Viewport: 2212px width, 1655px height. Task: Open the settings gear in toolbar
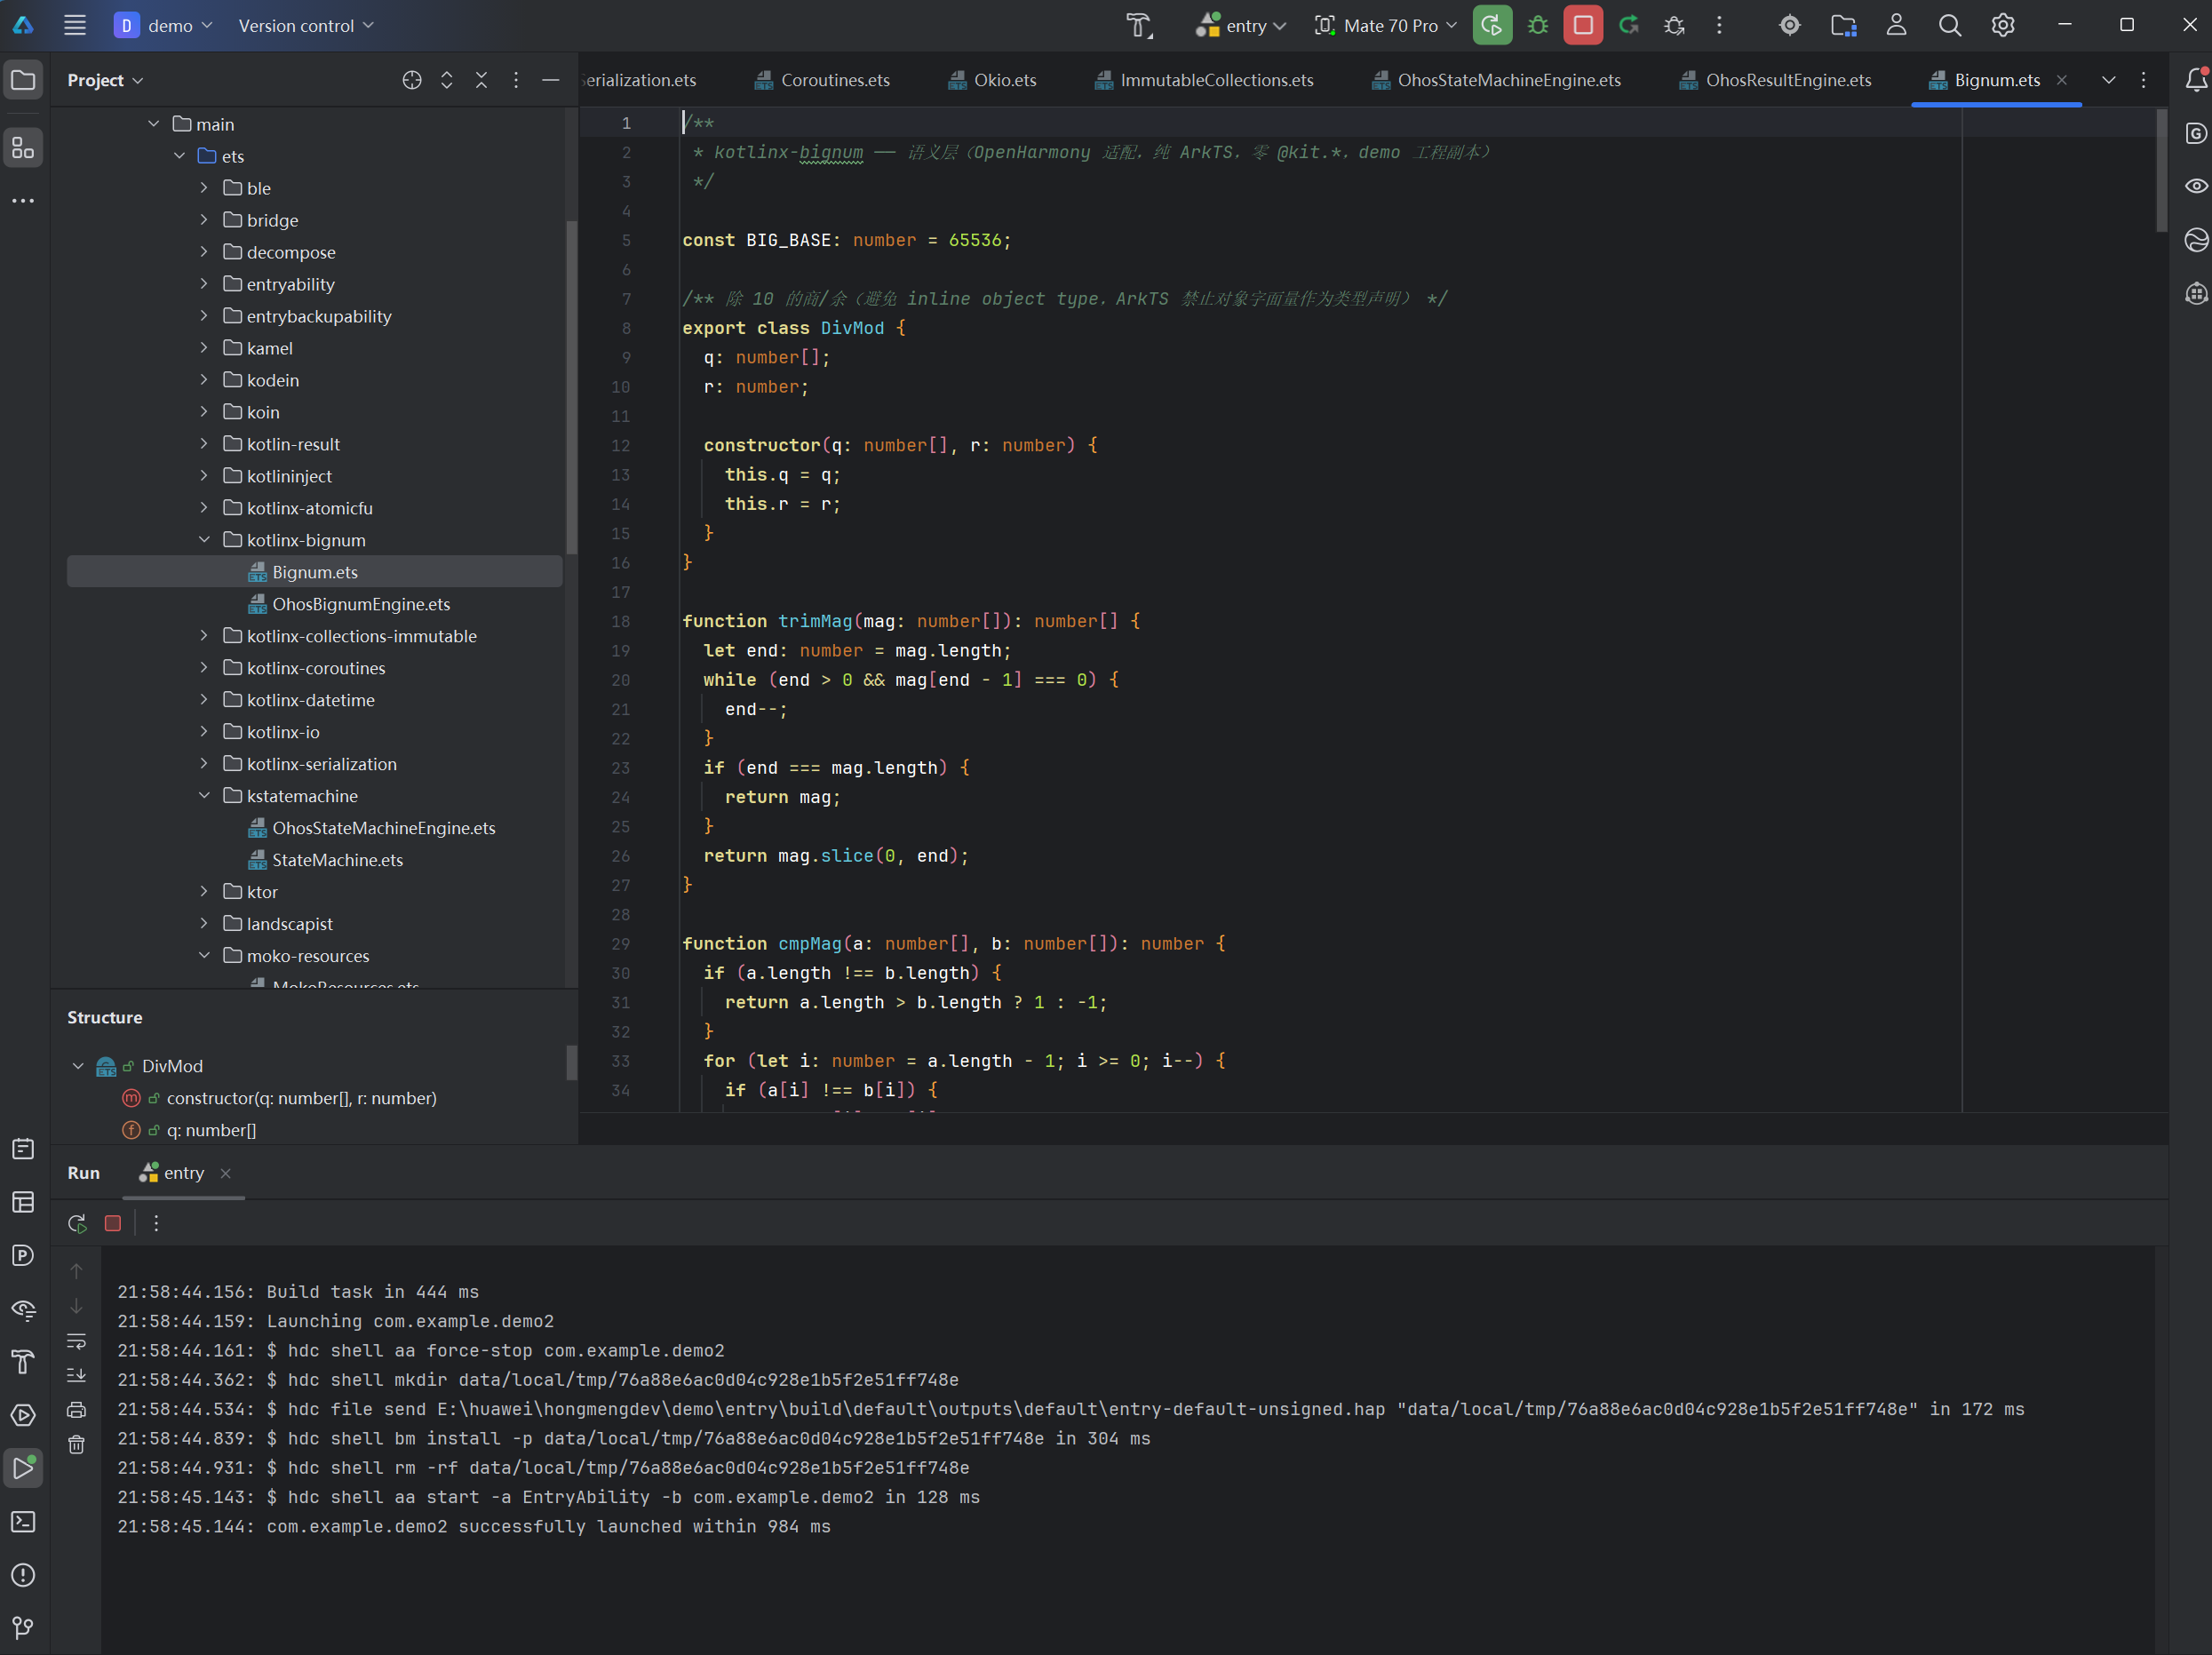pyautogui.click(x=2003, y=26)
